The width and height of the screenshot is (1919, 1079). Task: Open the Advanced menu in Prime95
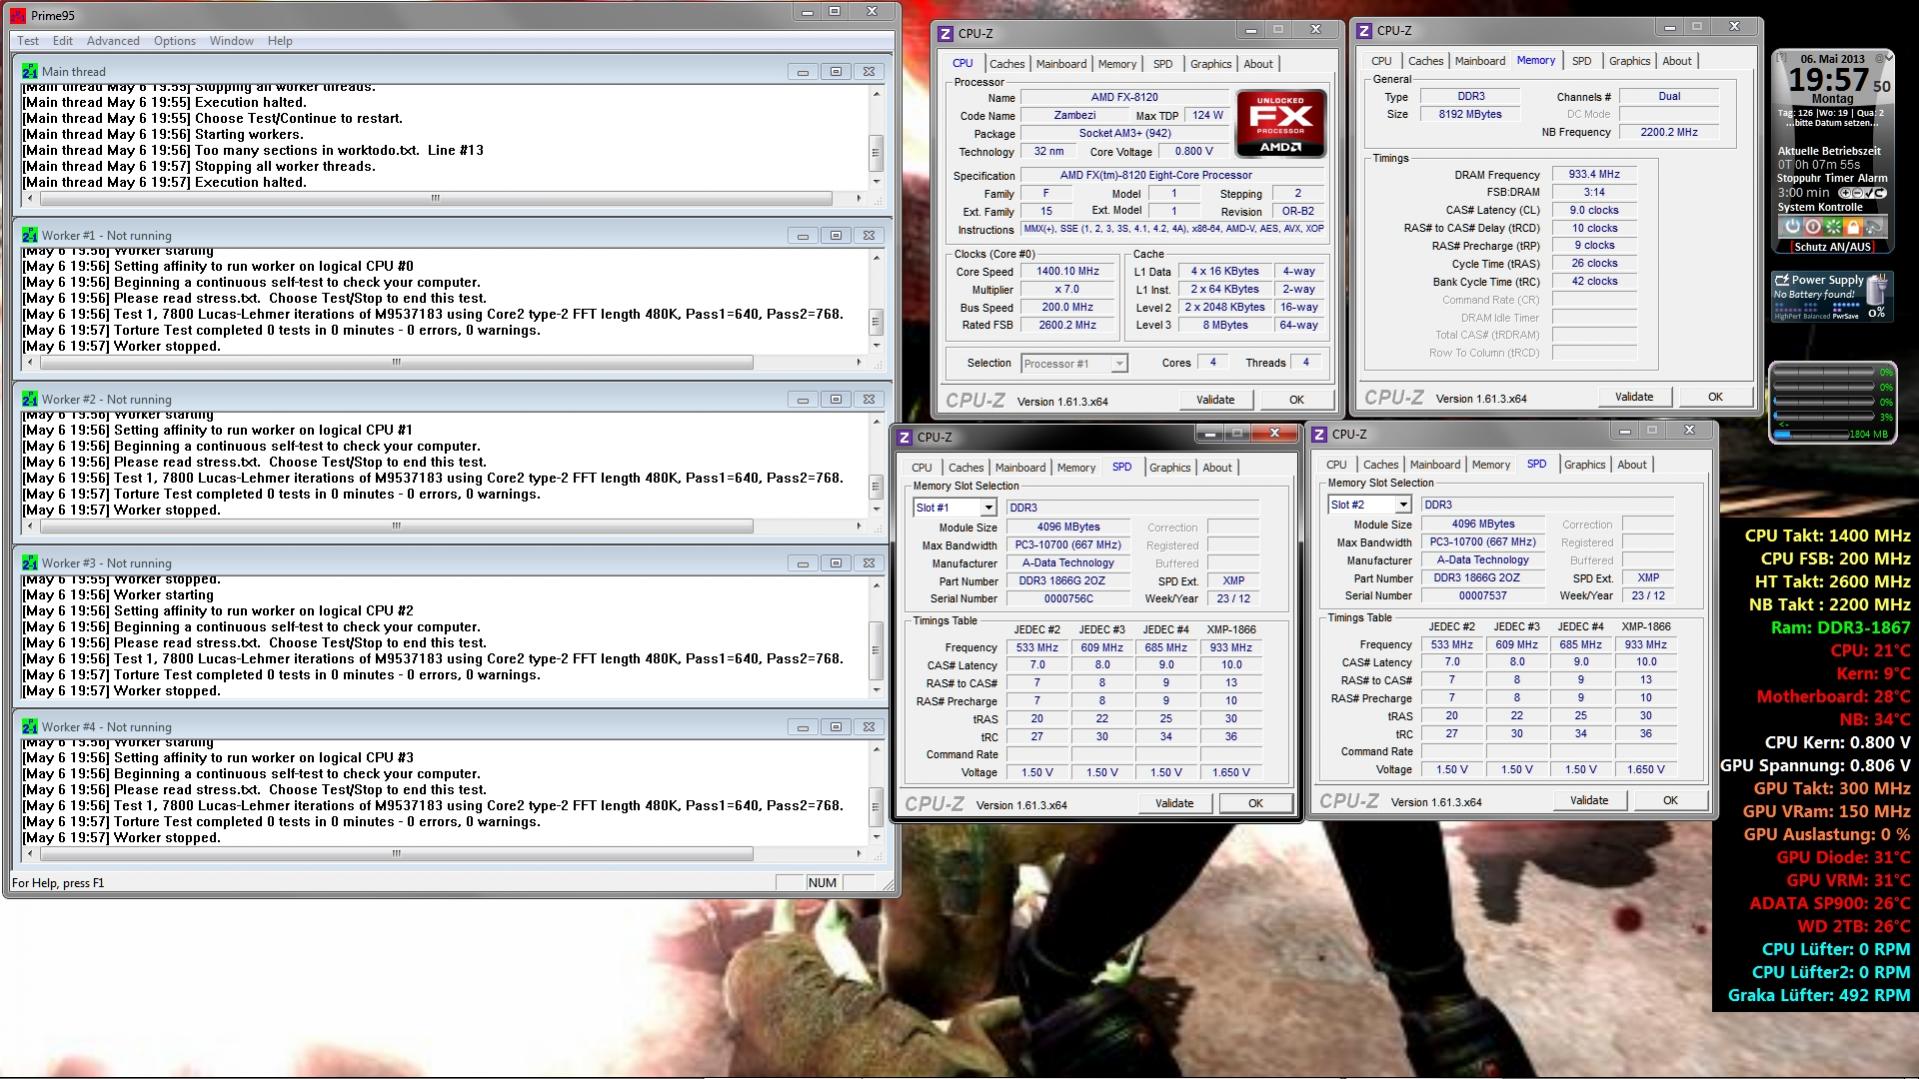point(113,41)
